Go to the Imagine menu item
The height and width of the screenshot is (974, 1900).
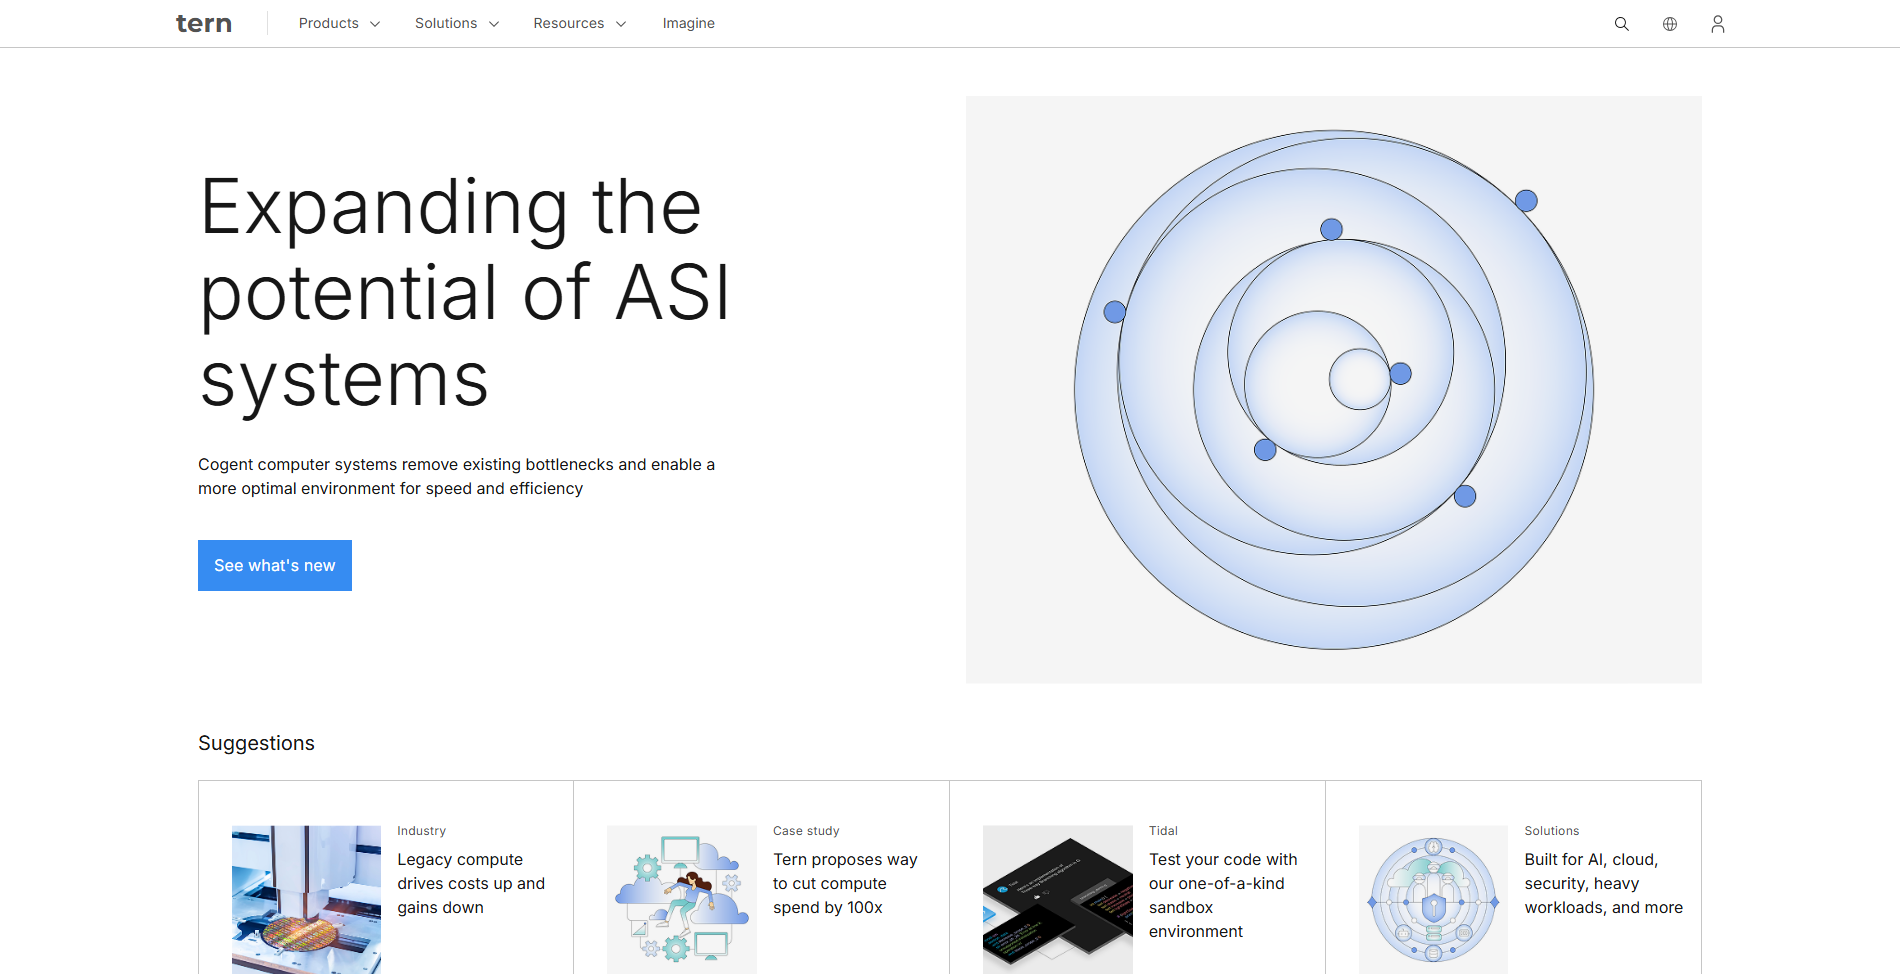click(x=688, y=24)
